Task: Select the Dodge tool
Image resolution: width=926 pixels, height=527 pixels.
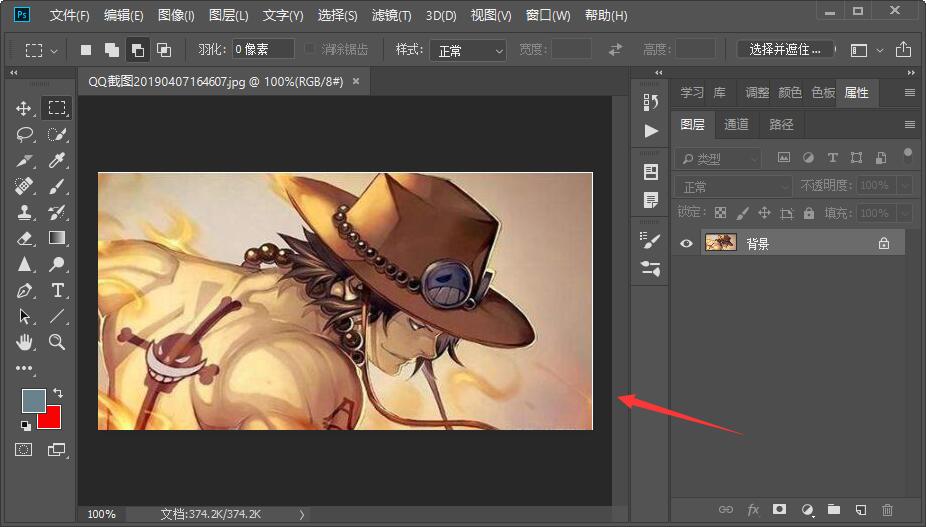Action: click(57, 264)
